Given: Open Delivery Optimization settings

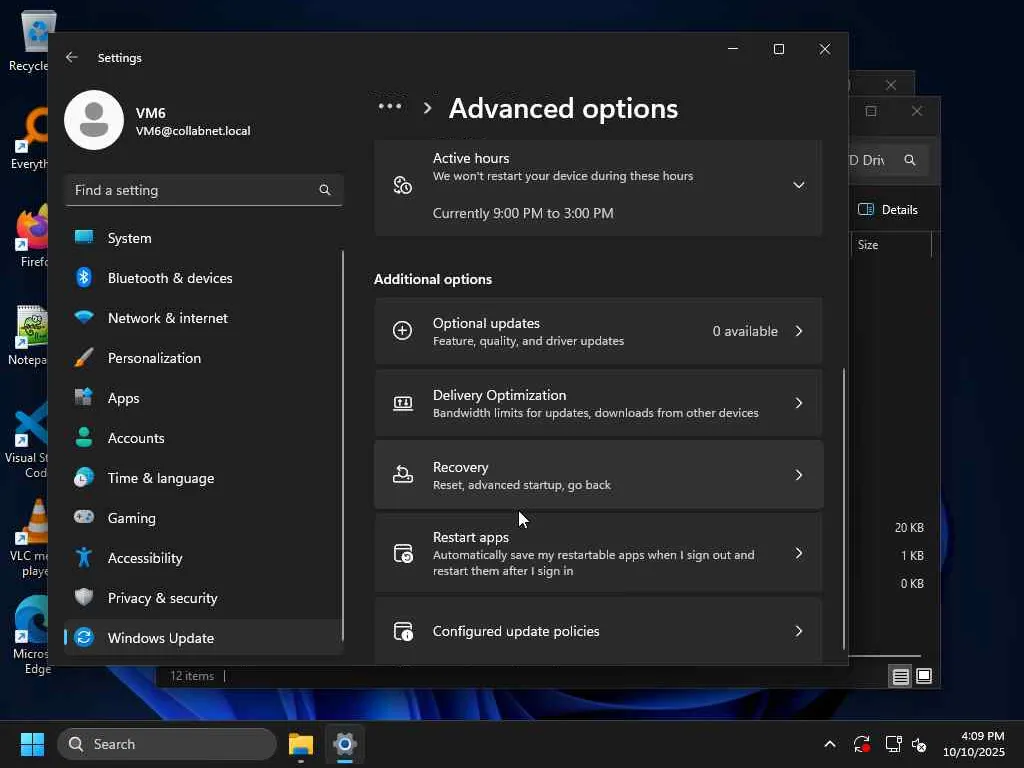Looking at the screenshot, I should 598,403.
